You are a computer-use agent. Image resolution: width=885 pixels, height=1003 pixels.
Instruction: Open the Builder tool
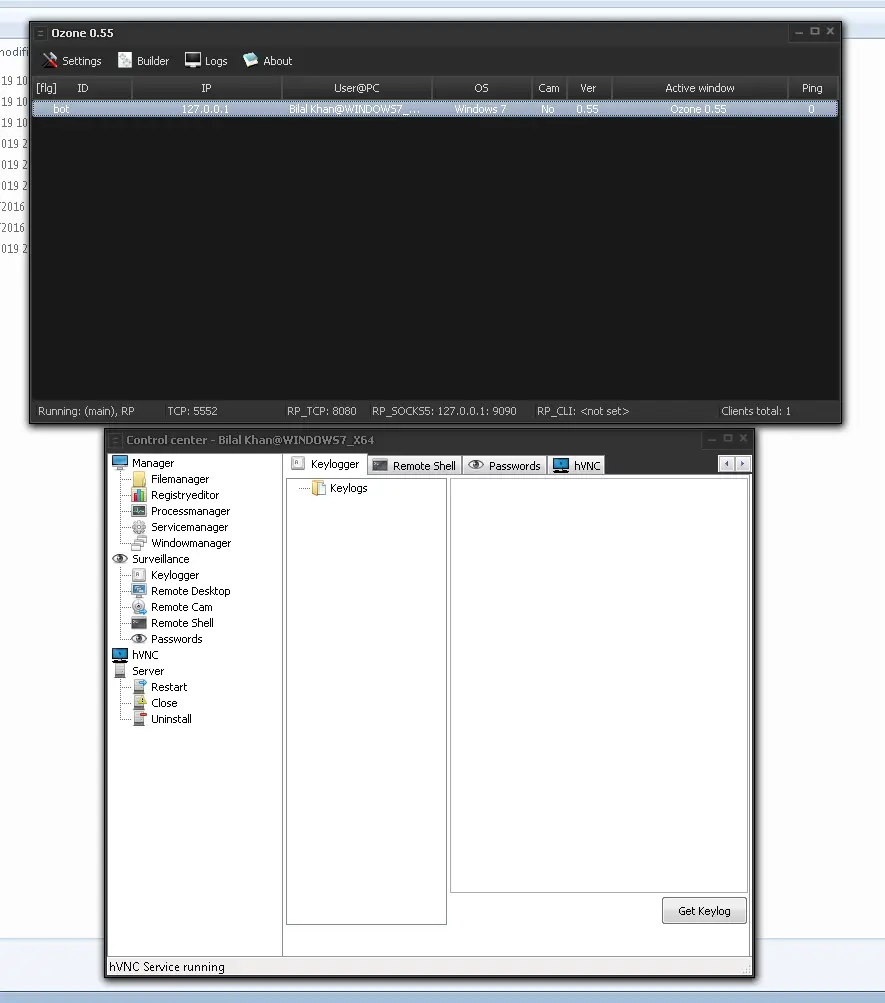144,61
